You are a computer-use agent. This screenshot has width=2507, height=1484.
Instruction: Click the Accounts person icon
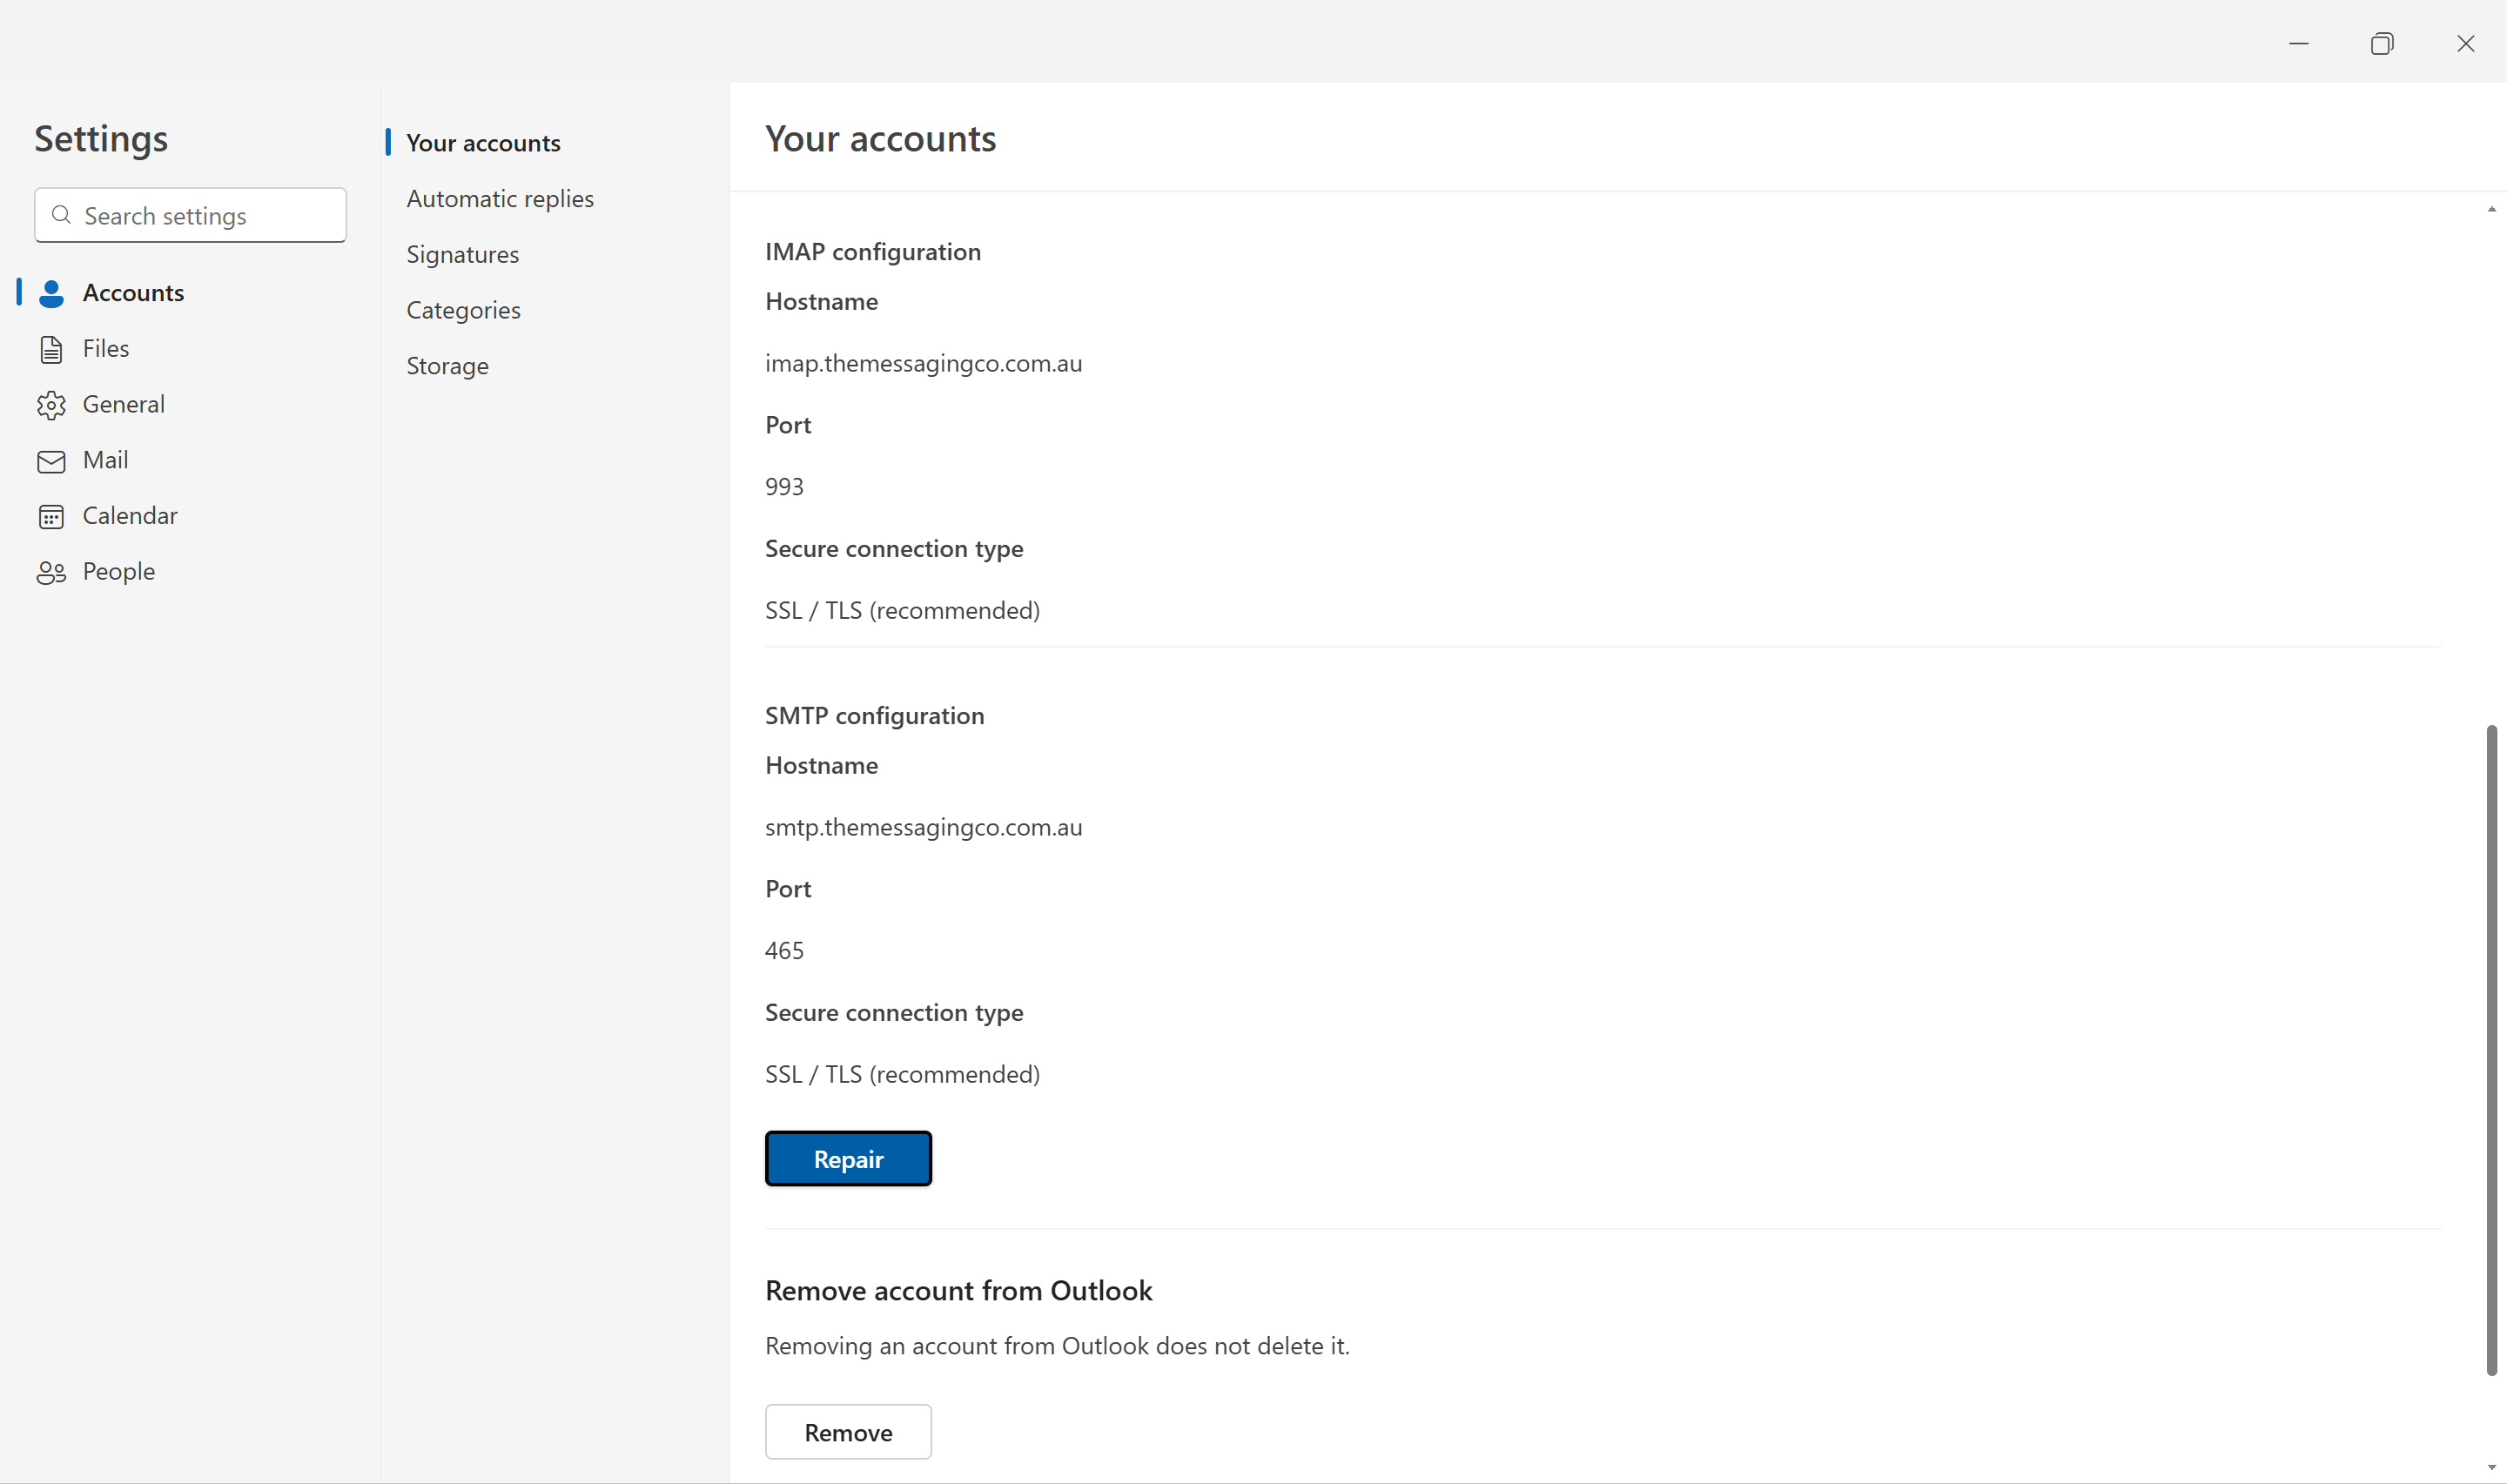click(x=51, y=293)
